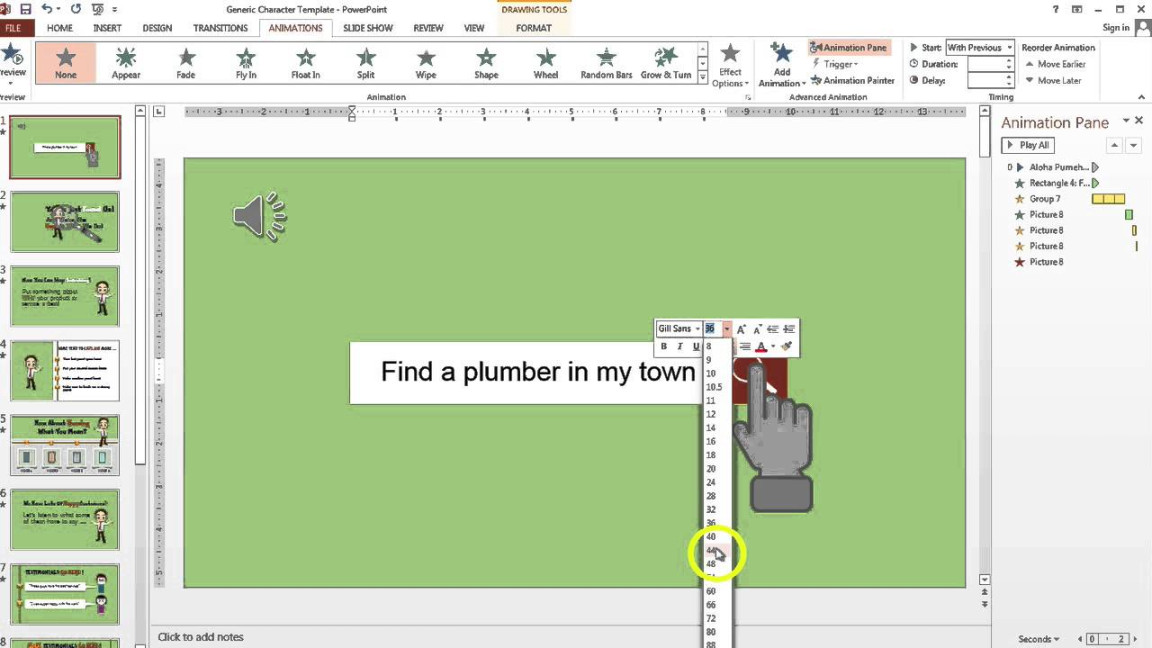Apply the Fade animation effect
The image size is (1152, 648).
[186, 62]
